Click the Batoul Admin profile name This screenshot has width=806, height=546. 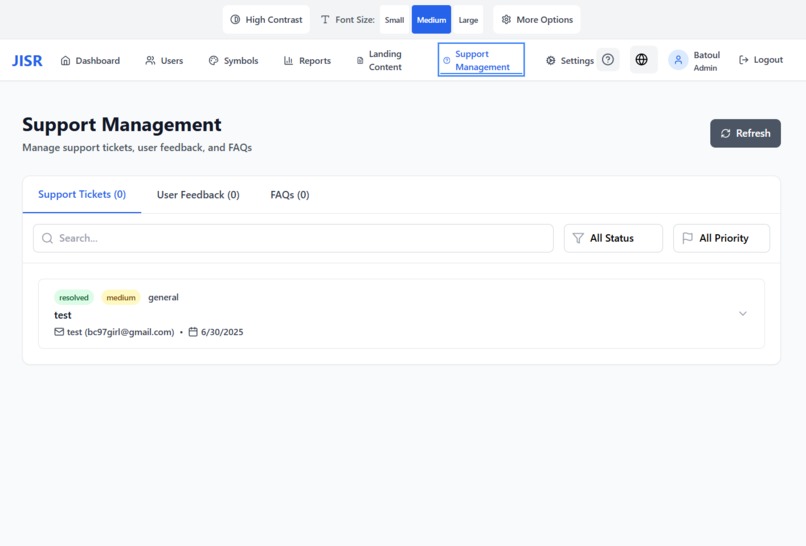point(707,61)
